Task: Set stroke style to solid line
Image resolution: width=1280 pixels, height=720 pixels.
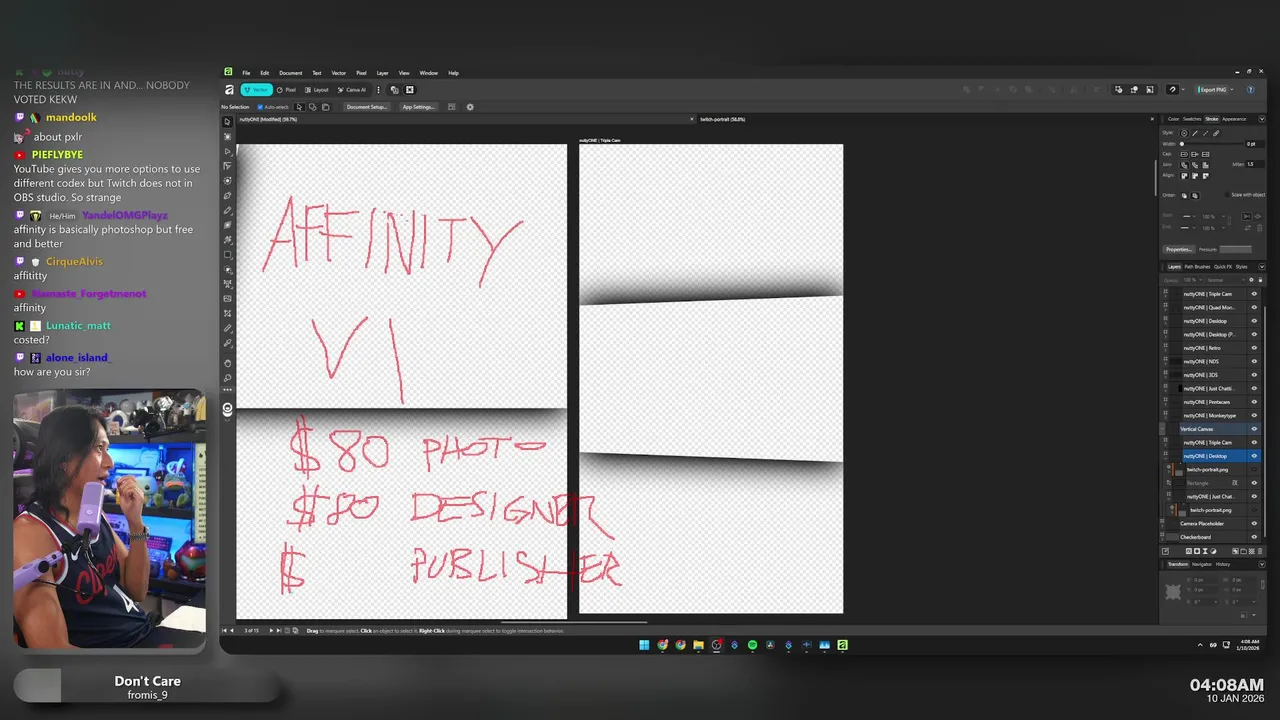Action: click(1195, 133)
